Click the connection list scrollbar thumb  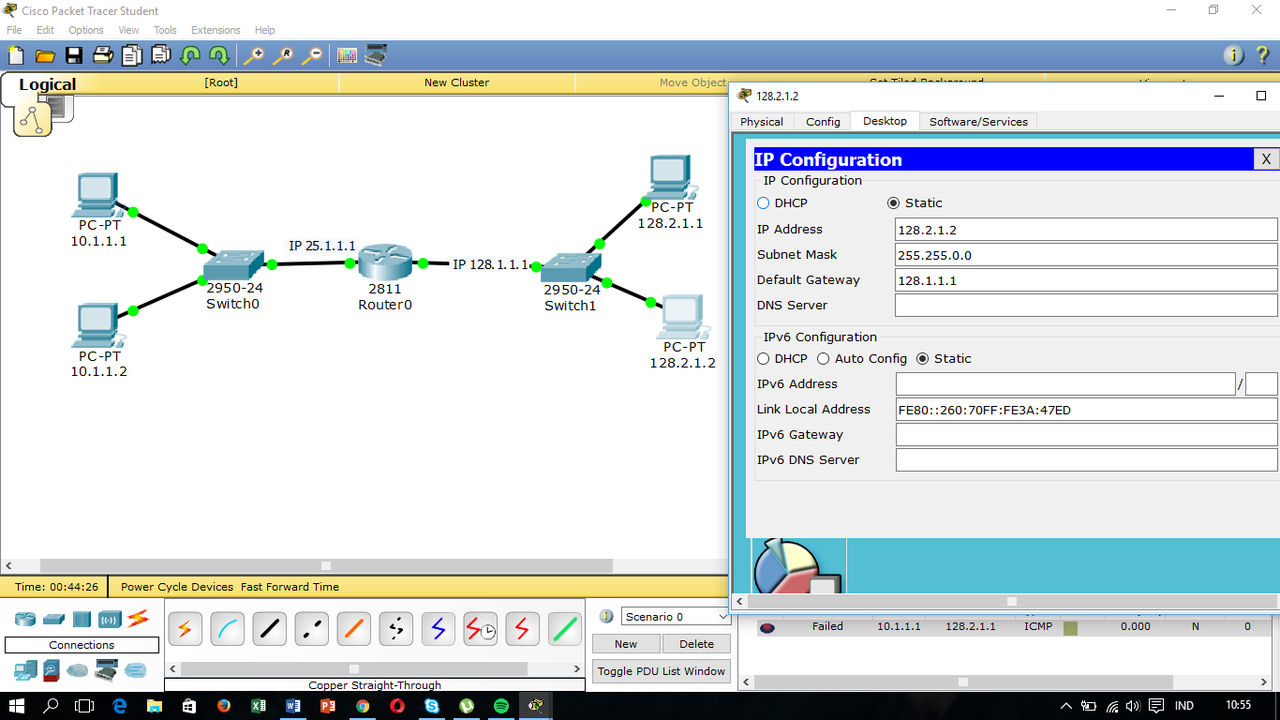tap(353, 669)
